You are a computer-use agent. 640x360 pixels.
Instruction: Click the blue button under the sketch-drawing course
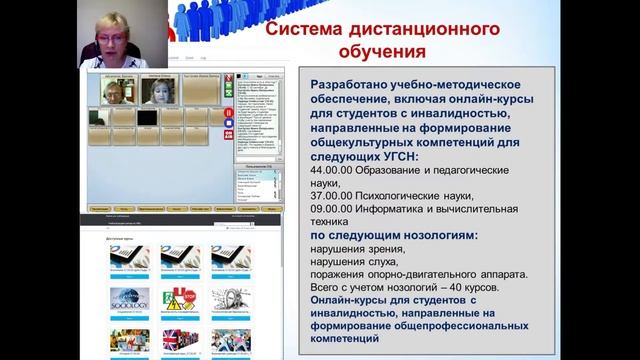[x=231, y=318]
